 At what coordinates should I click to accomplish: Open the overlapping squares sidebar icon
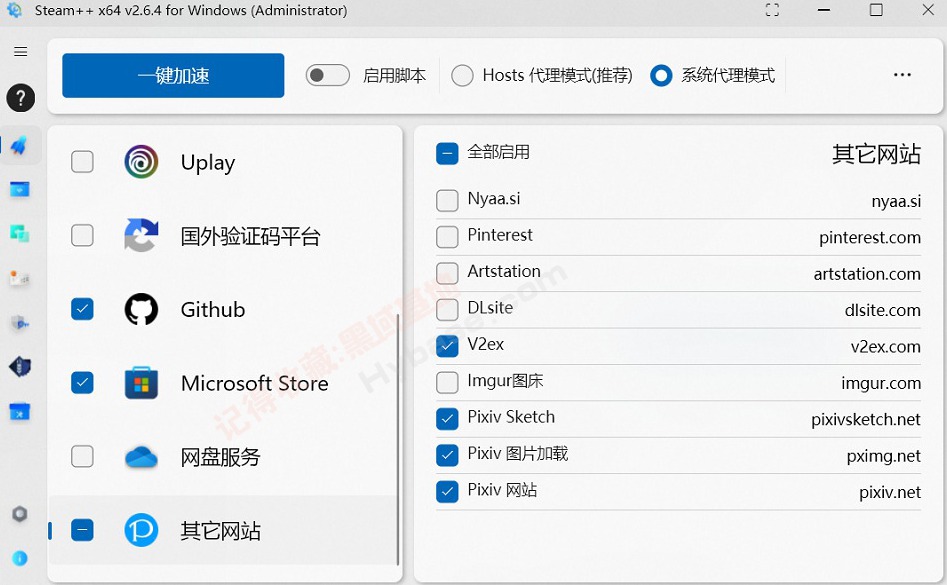click(19, 234)
